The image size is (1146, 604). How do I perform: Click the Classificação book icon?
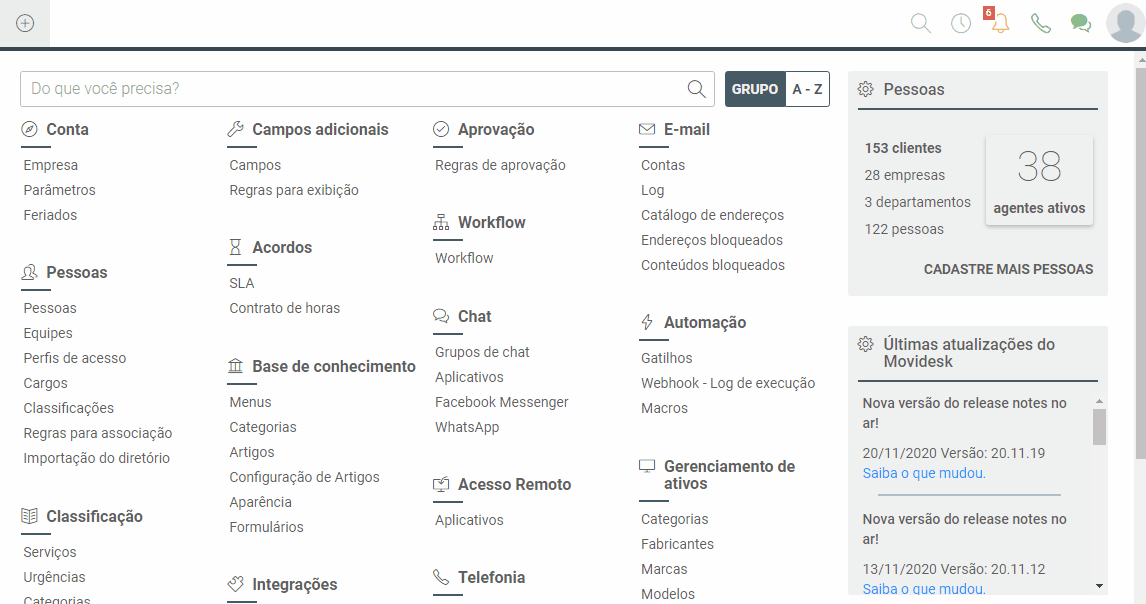click(29, 516)
